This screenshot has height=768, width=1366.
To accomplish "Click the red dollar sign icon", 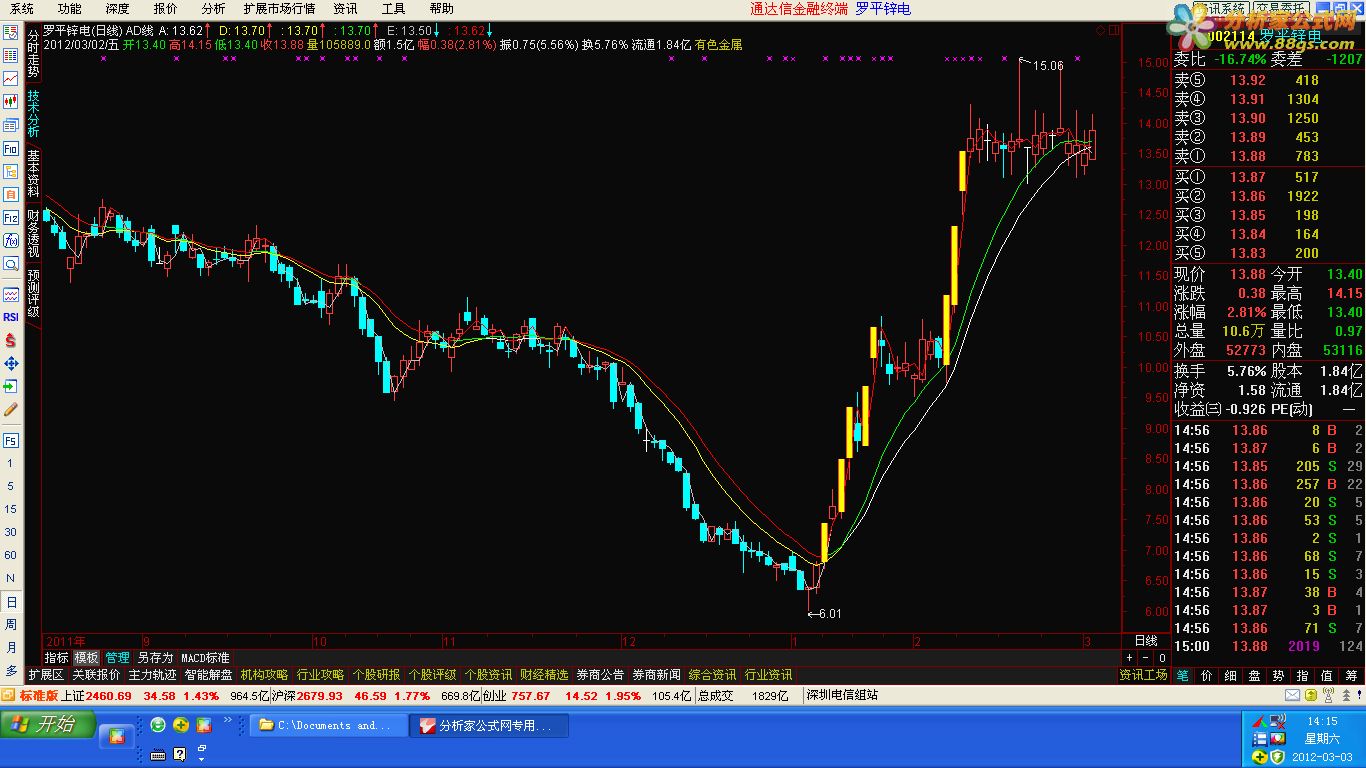I will [x=11, y=341].
